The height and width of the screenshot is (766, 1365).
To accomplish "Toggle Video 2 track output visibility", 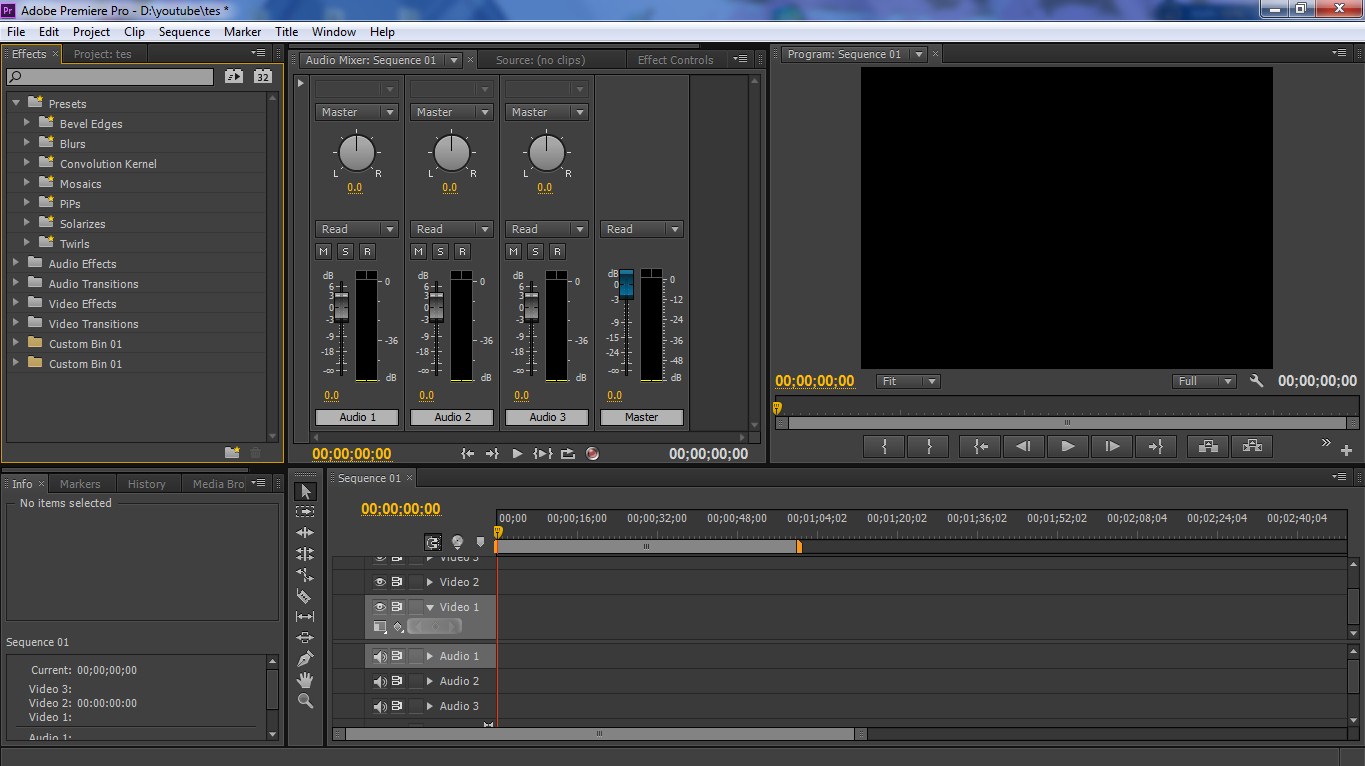I will 379,581.
